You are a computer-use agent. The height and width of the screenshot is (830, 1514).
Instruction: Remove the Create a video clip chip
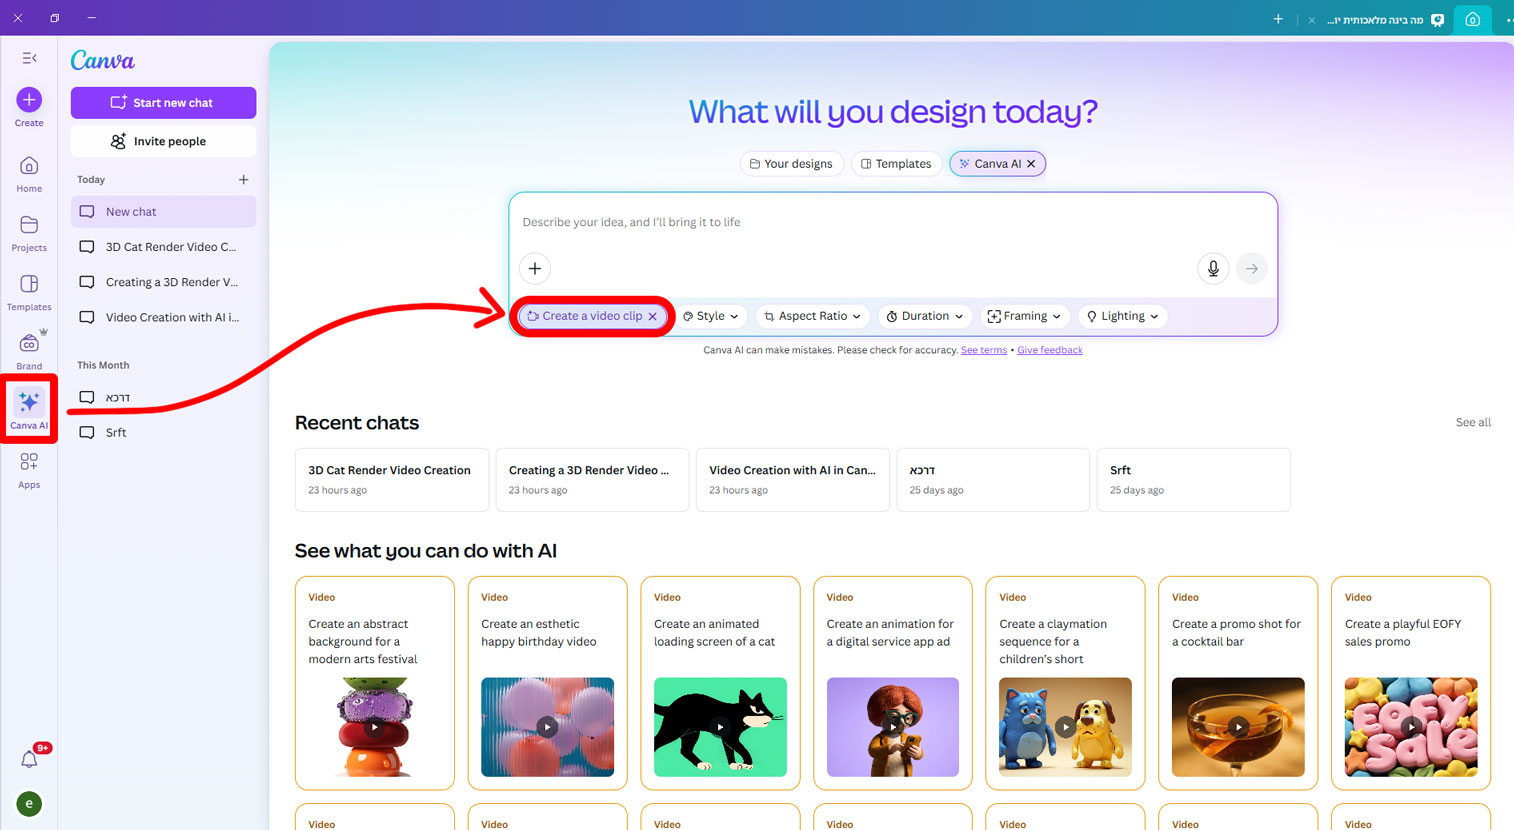coord(653,316)
